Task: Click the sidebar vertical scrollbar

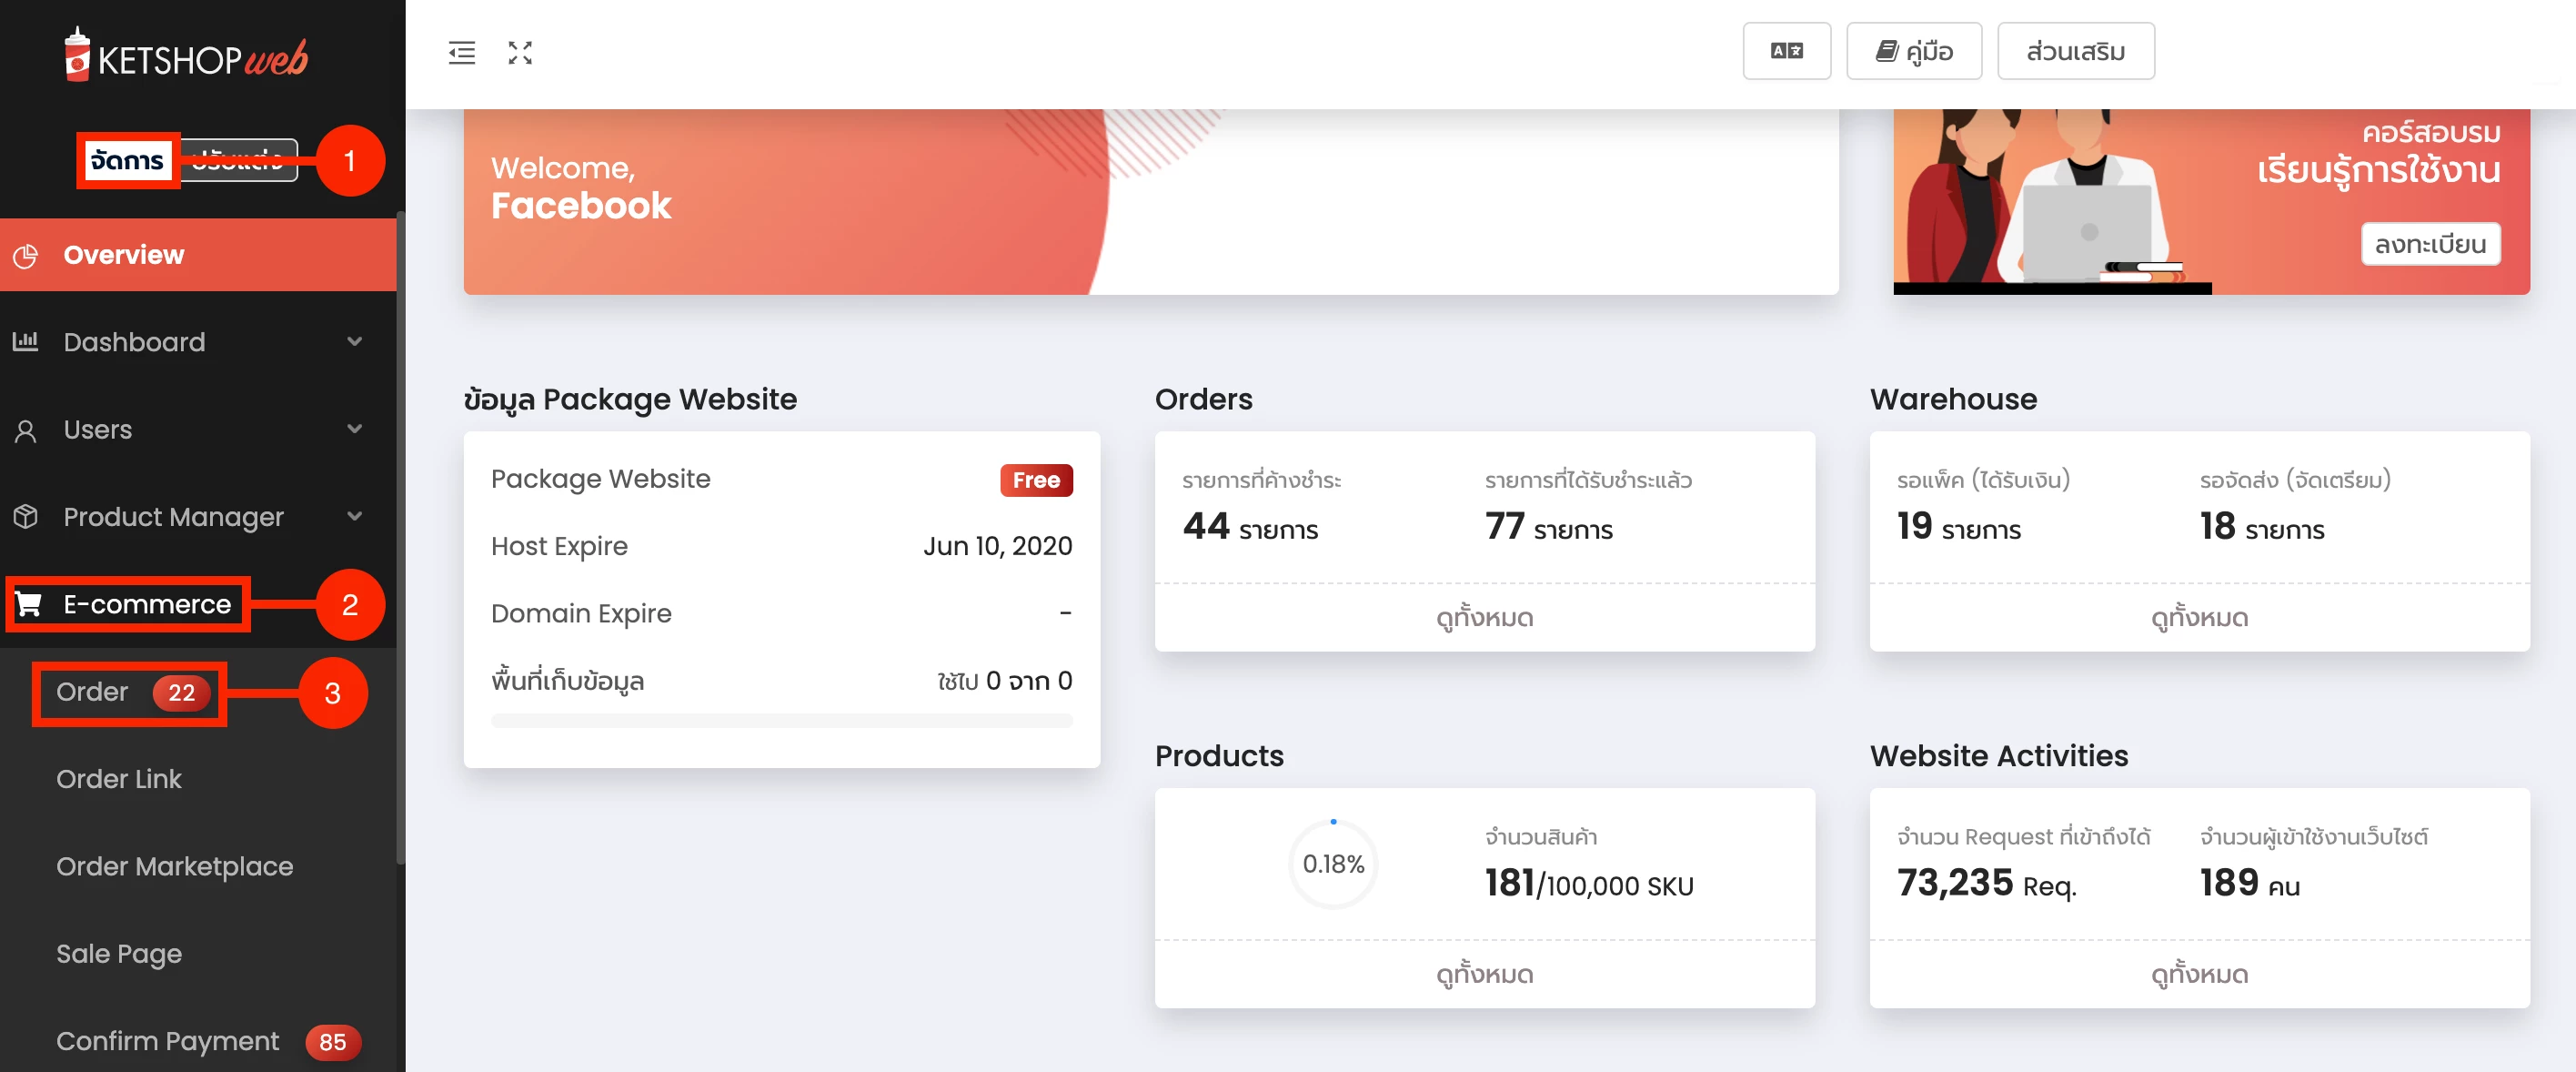Action: (400, 538)
